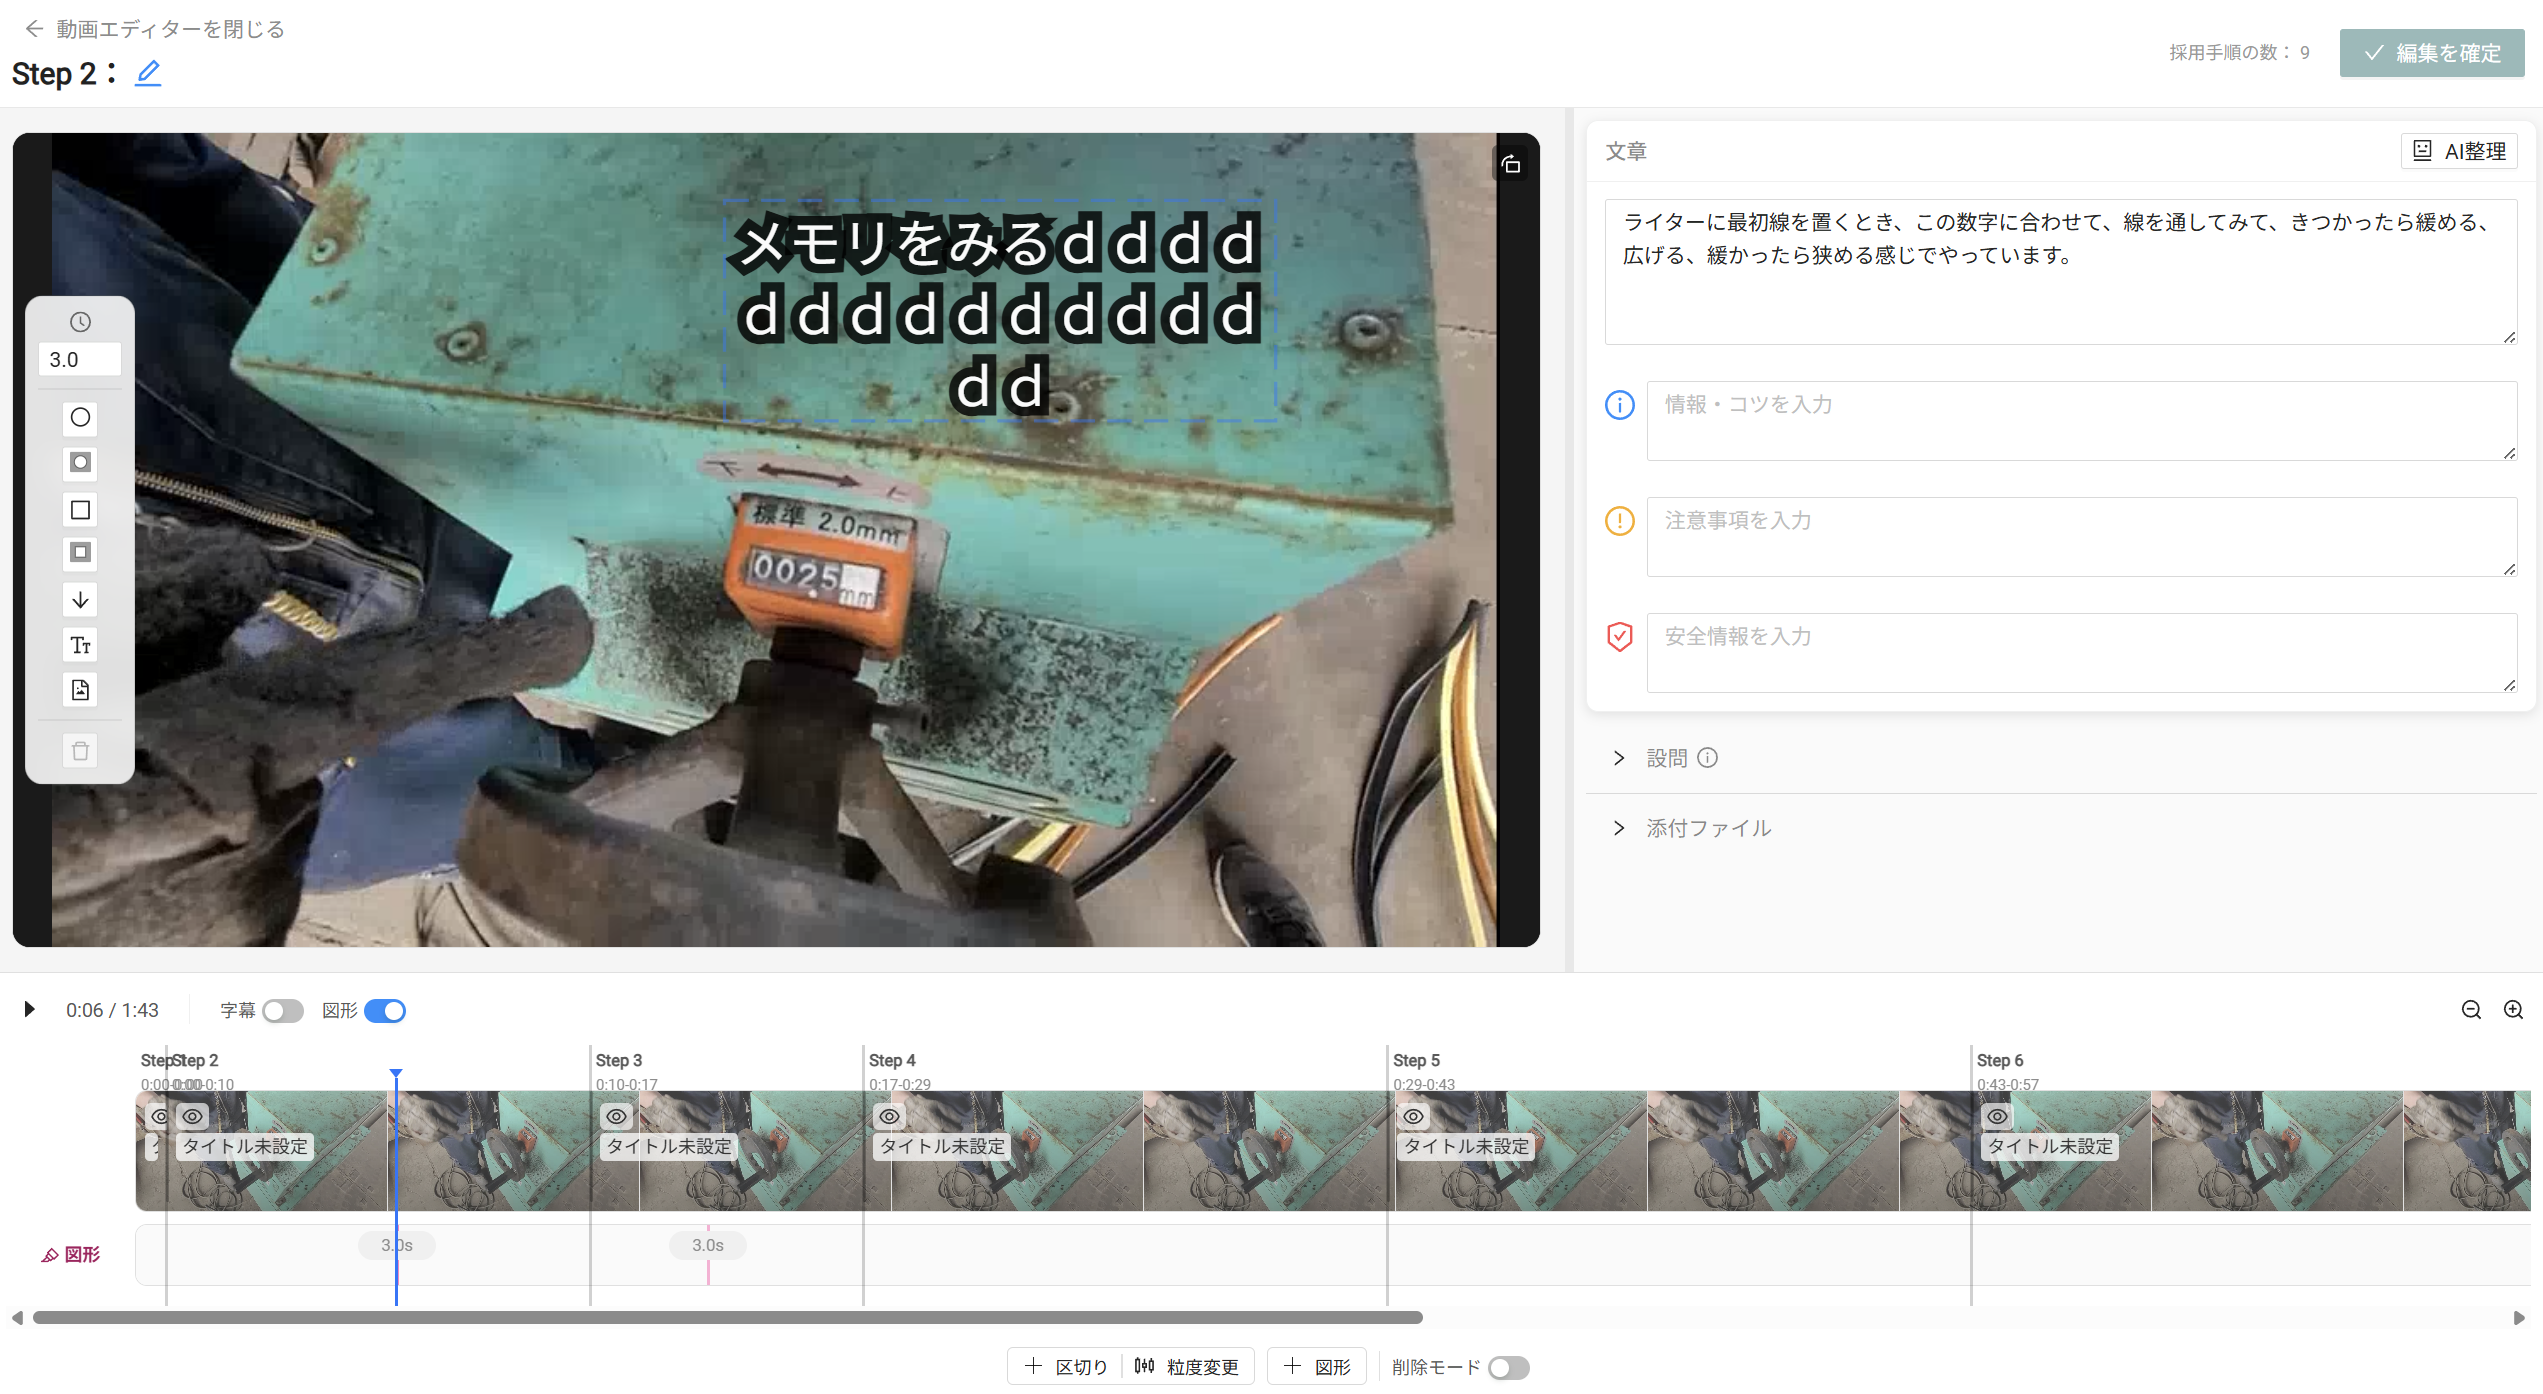The width and height of the screenshot is (2543, 1394).
Task: Disable the 図形 shapes switch
Action: [385, 1011]
